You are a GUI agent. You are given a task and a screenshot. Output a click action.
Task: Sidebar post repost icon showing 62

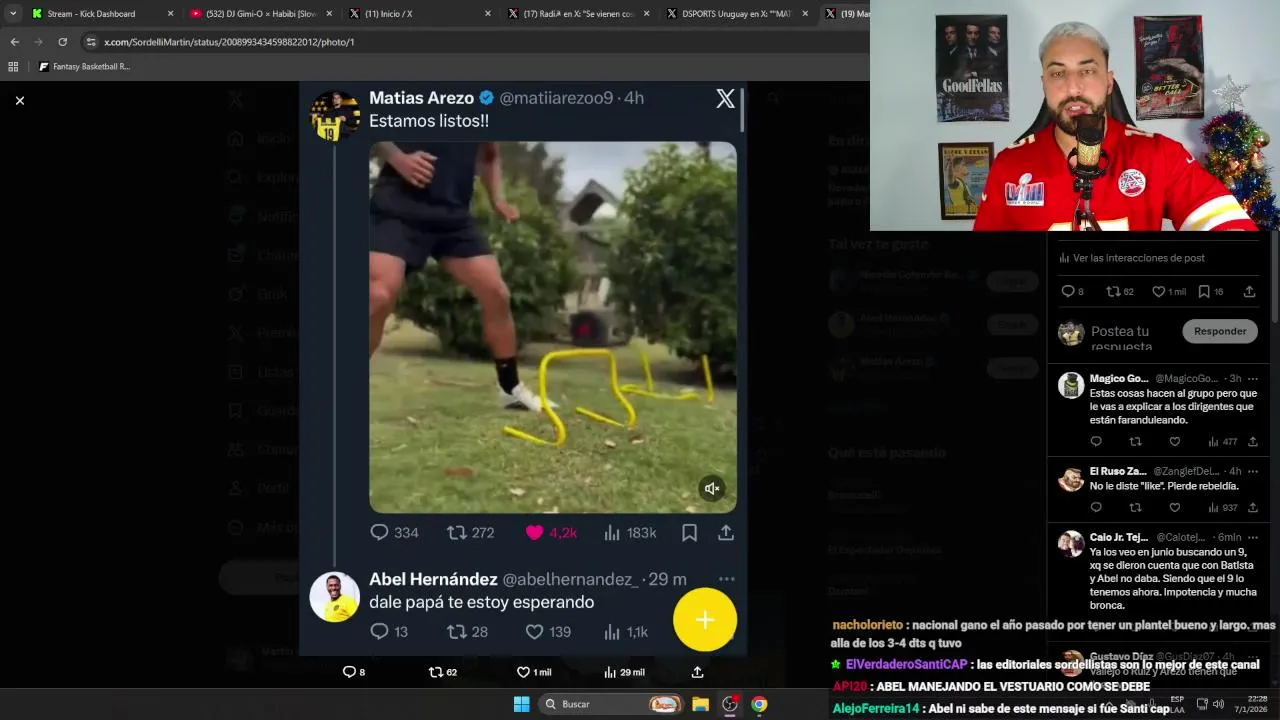(x=1120, y=292)
